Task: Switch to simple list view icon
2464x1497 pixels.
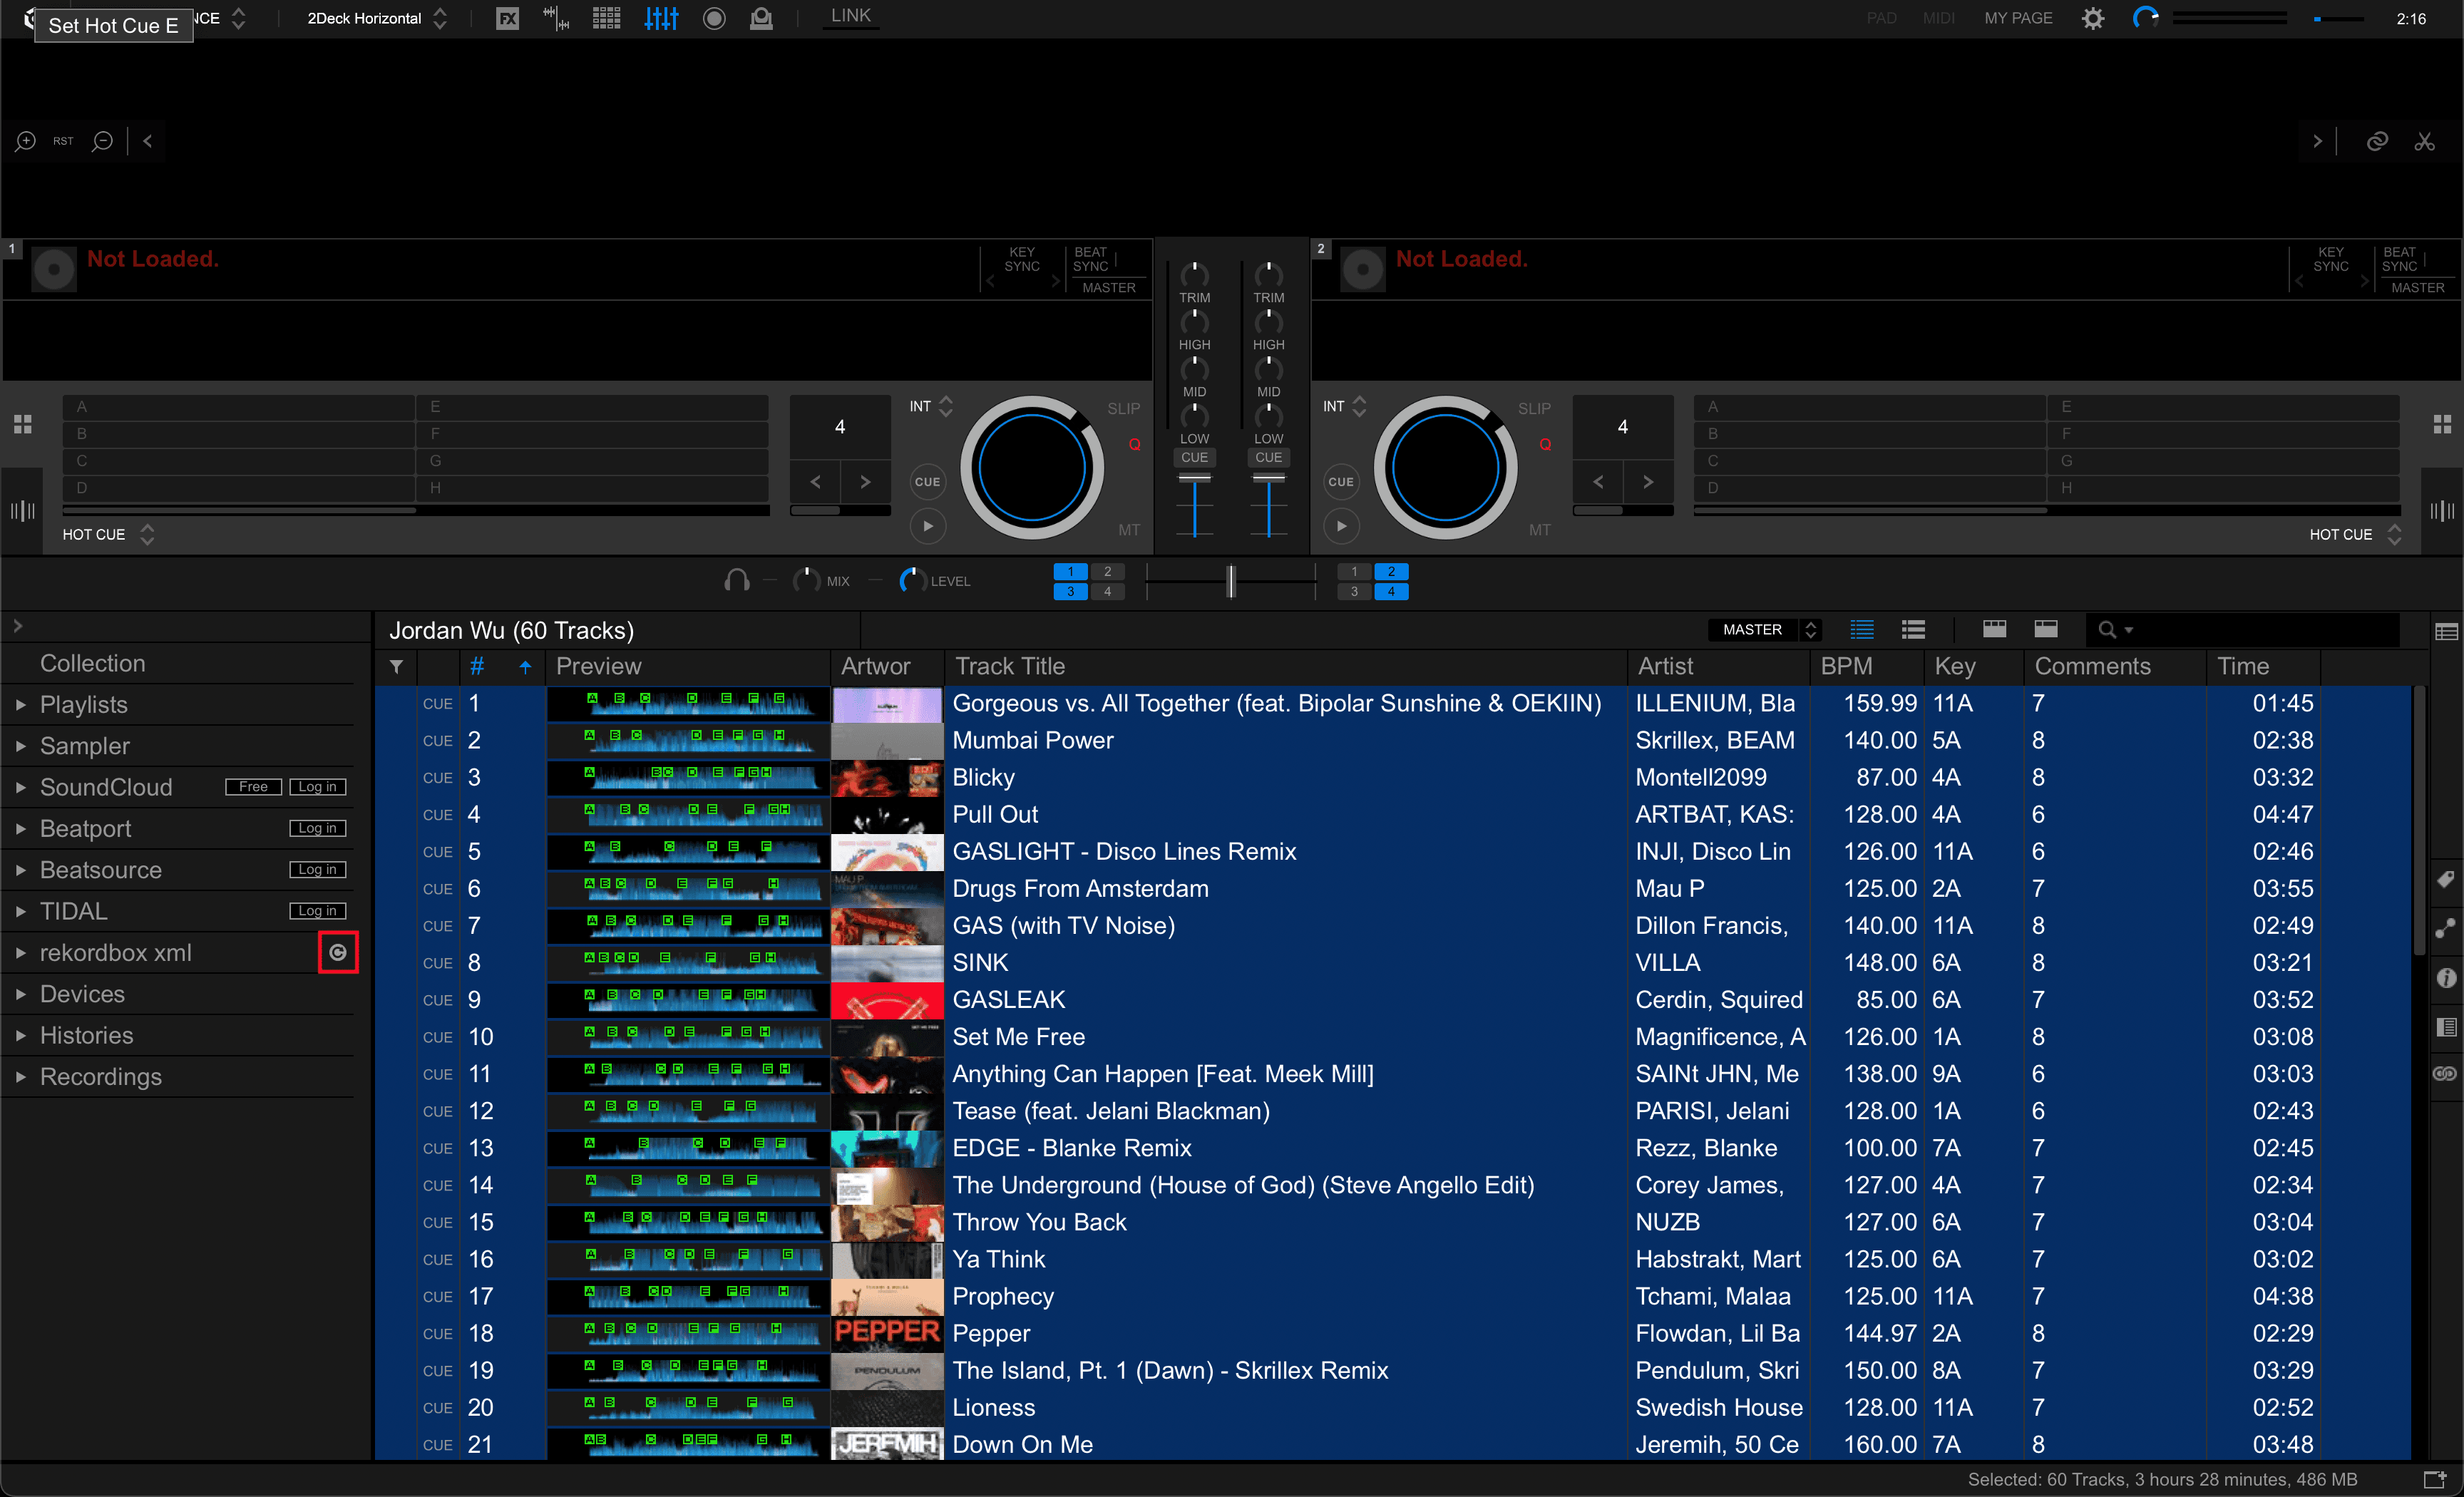Action: [1861, 629]
